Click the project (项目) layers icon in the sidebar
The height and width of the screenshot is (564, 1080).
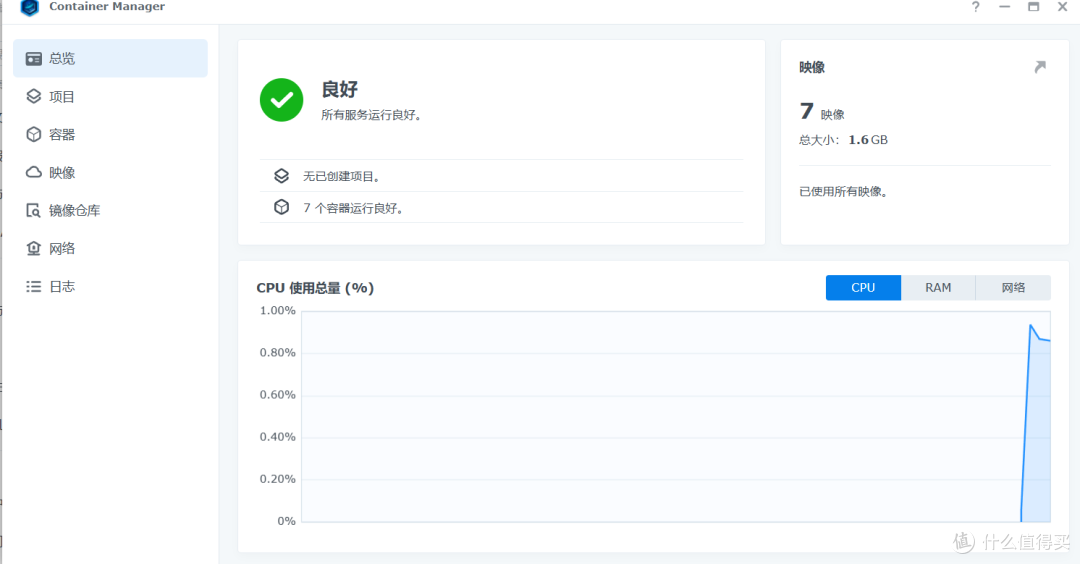pyautogui.click(x=34, y=96)
